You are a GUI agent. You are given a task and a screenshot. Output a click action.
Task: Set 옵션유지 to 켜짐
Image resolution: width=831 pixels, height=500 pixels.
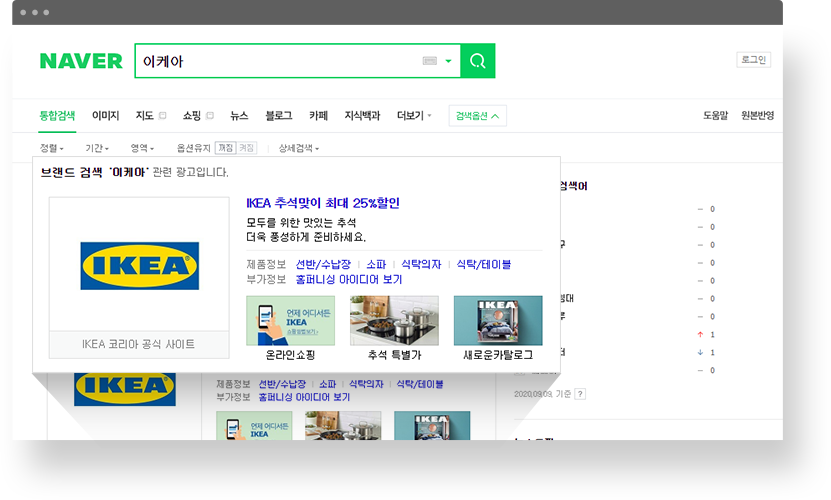pyautogui.click(x=246, y=148)
